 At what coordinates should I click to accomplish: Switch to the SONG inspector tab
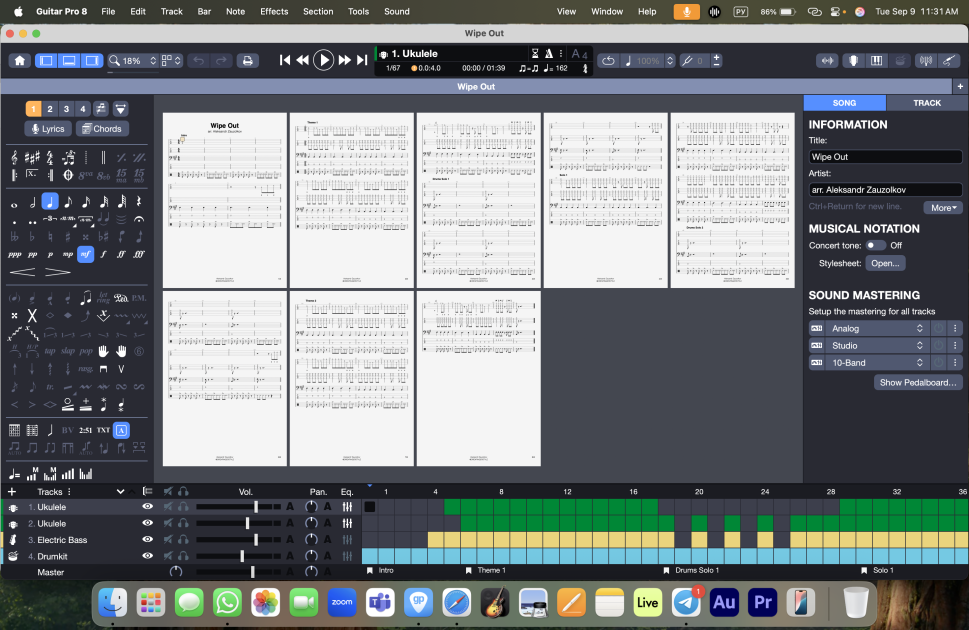pyautogui.click(x=844, y=103)
